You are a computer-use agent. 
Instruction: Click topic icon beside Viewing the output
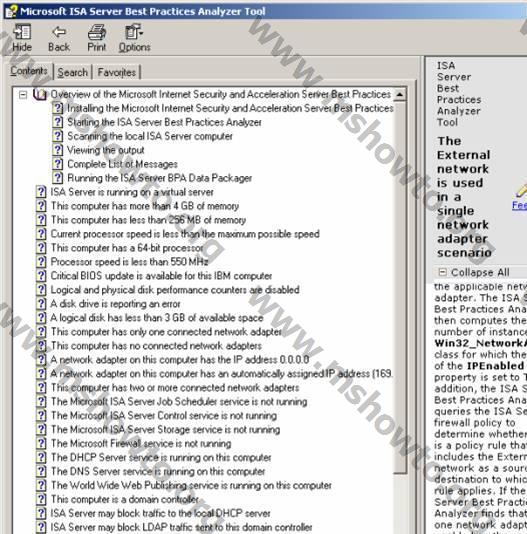(x=58, y=150)
